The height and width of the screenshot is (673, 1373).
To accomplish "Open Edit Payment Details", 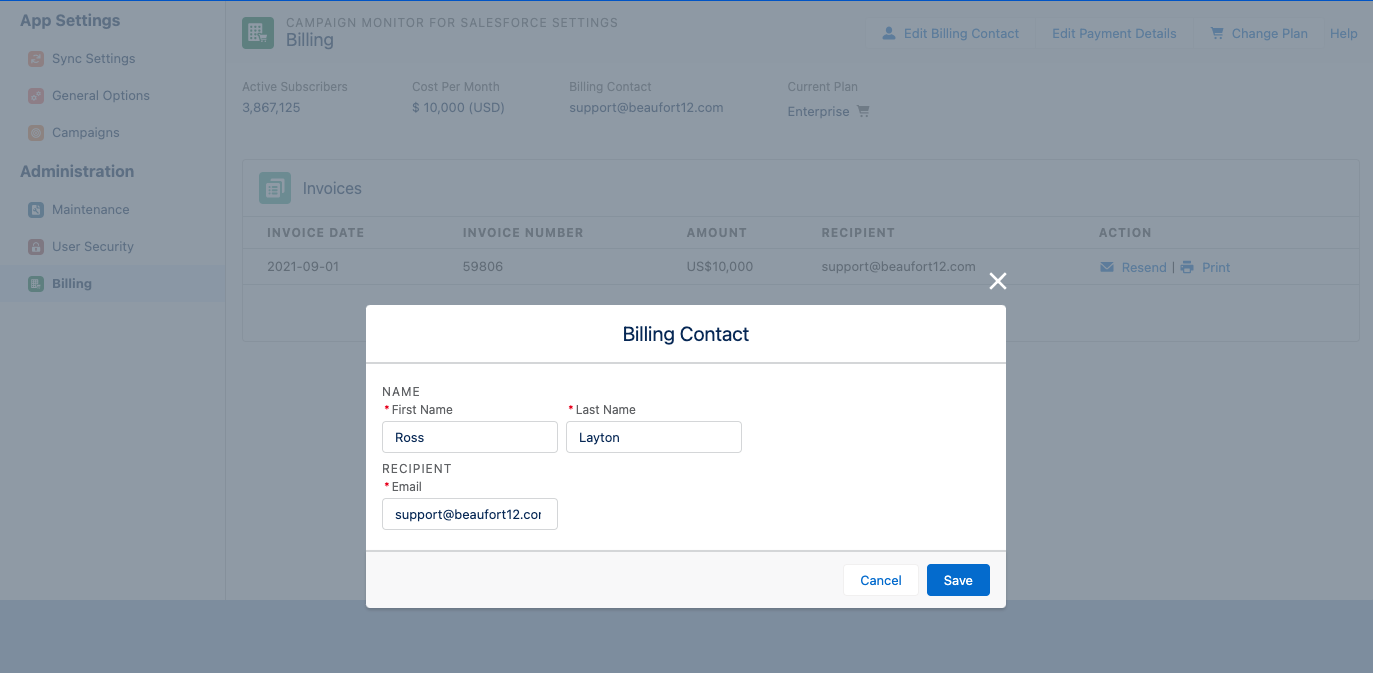I will coord(1114,33).
